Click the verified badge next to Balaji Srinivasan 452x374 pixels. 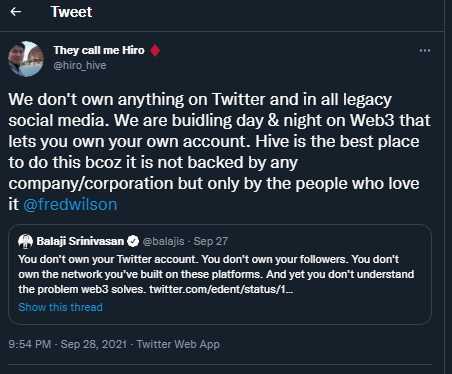click(133, 241)
